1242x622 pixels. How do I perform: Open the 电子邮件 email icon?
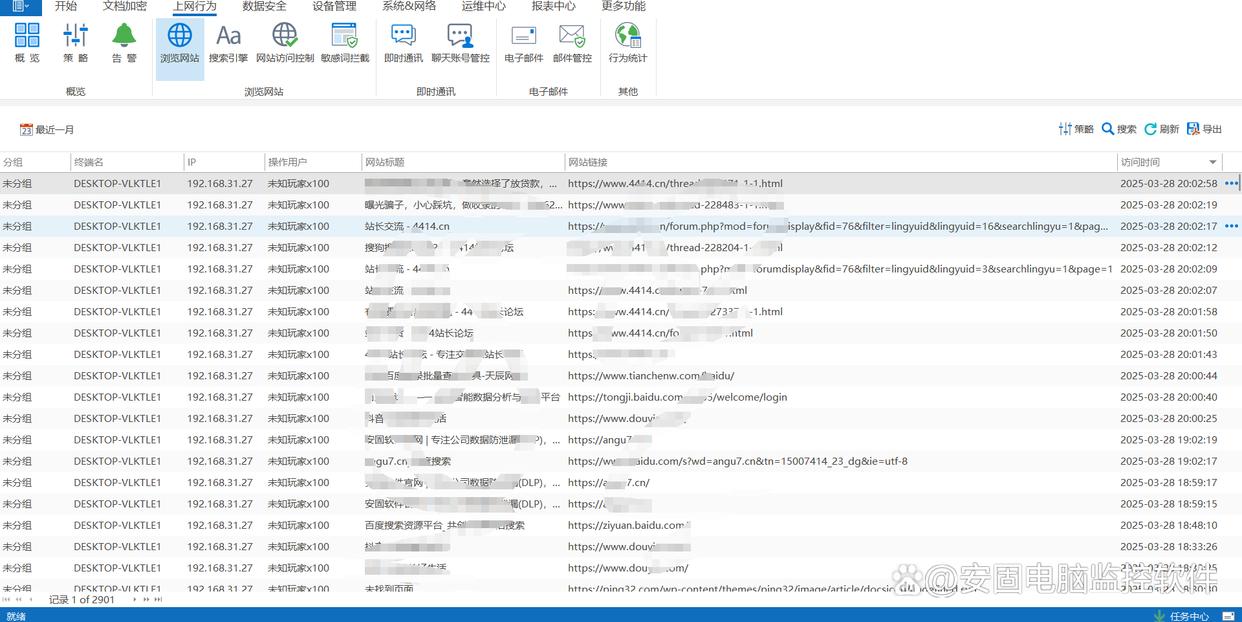(524, 42)
